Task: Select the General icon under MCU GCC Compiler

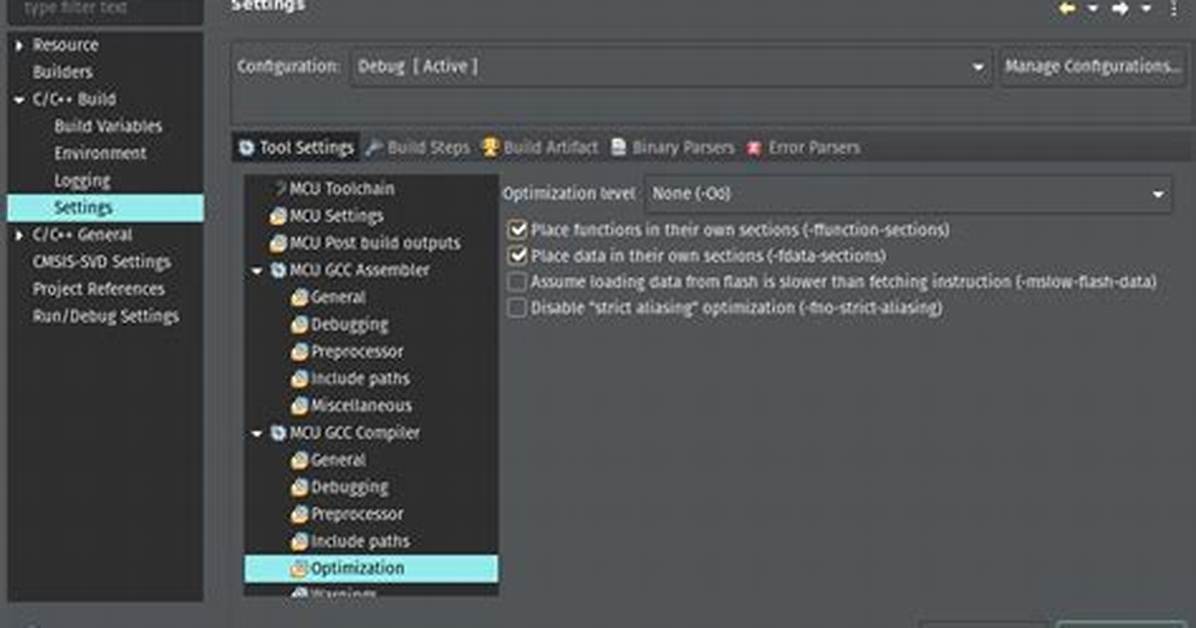Action: click(300, 460)
